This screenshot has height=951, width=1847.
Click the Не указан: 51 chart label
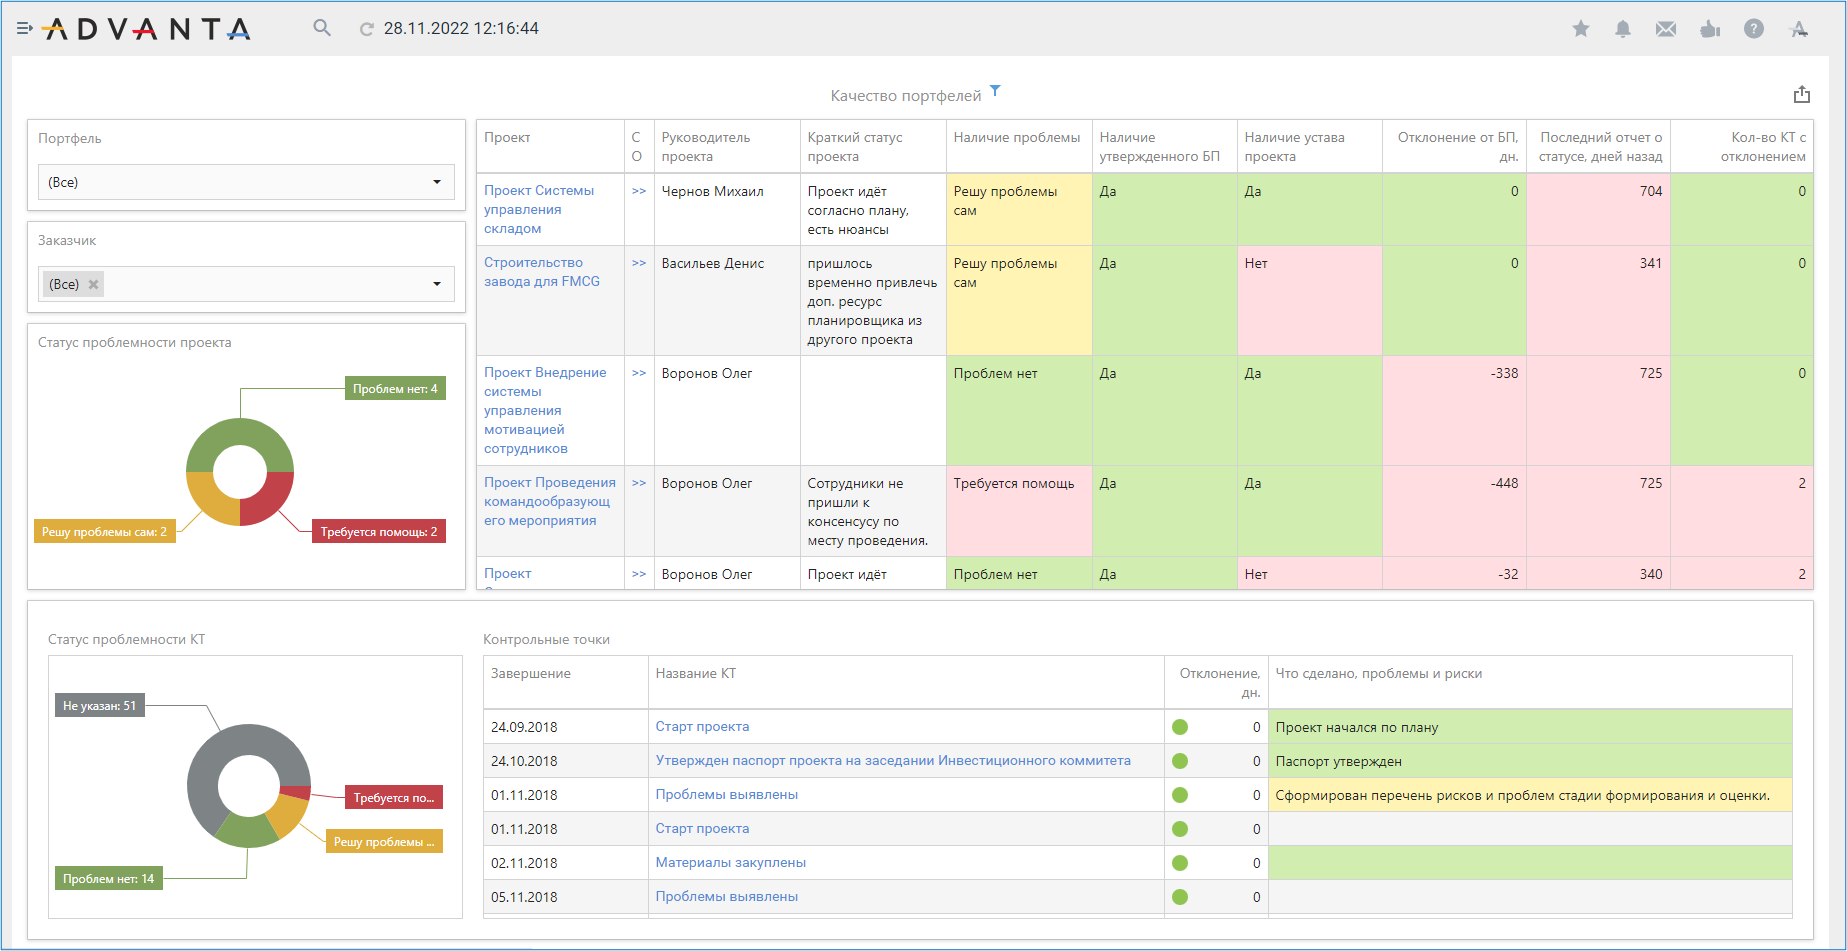[99, 706]
